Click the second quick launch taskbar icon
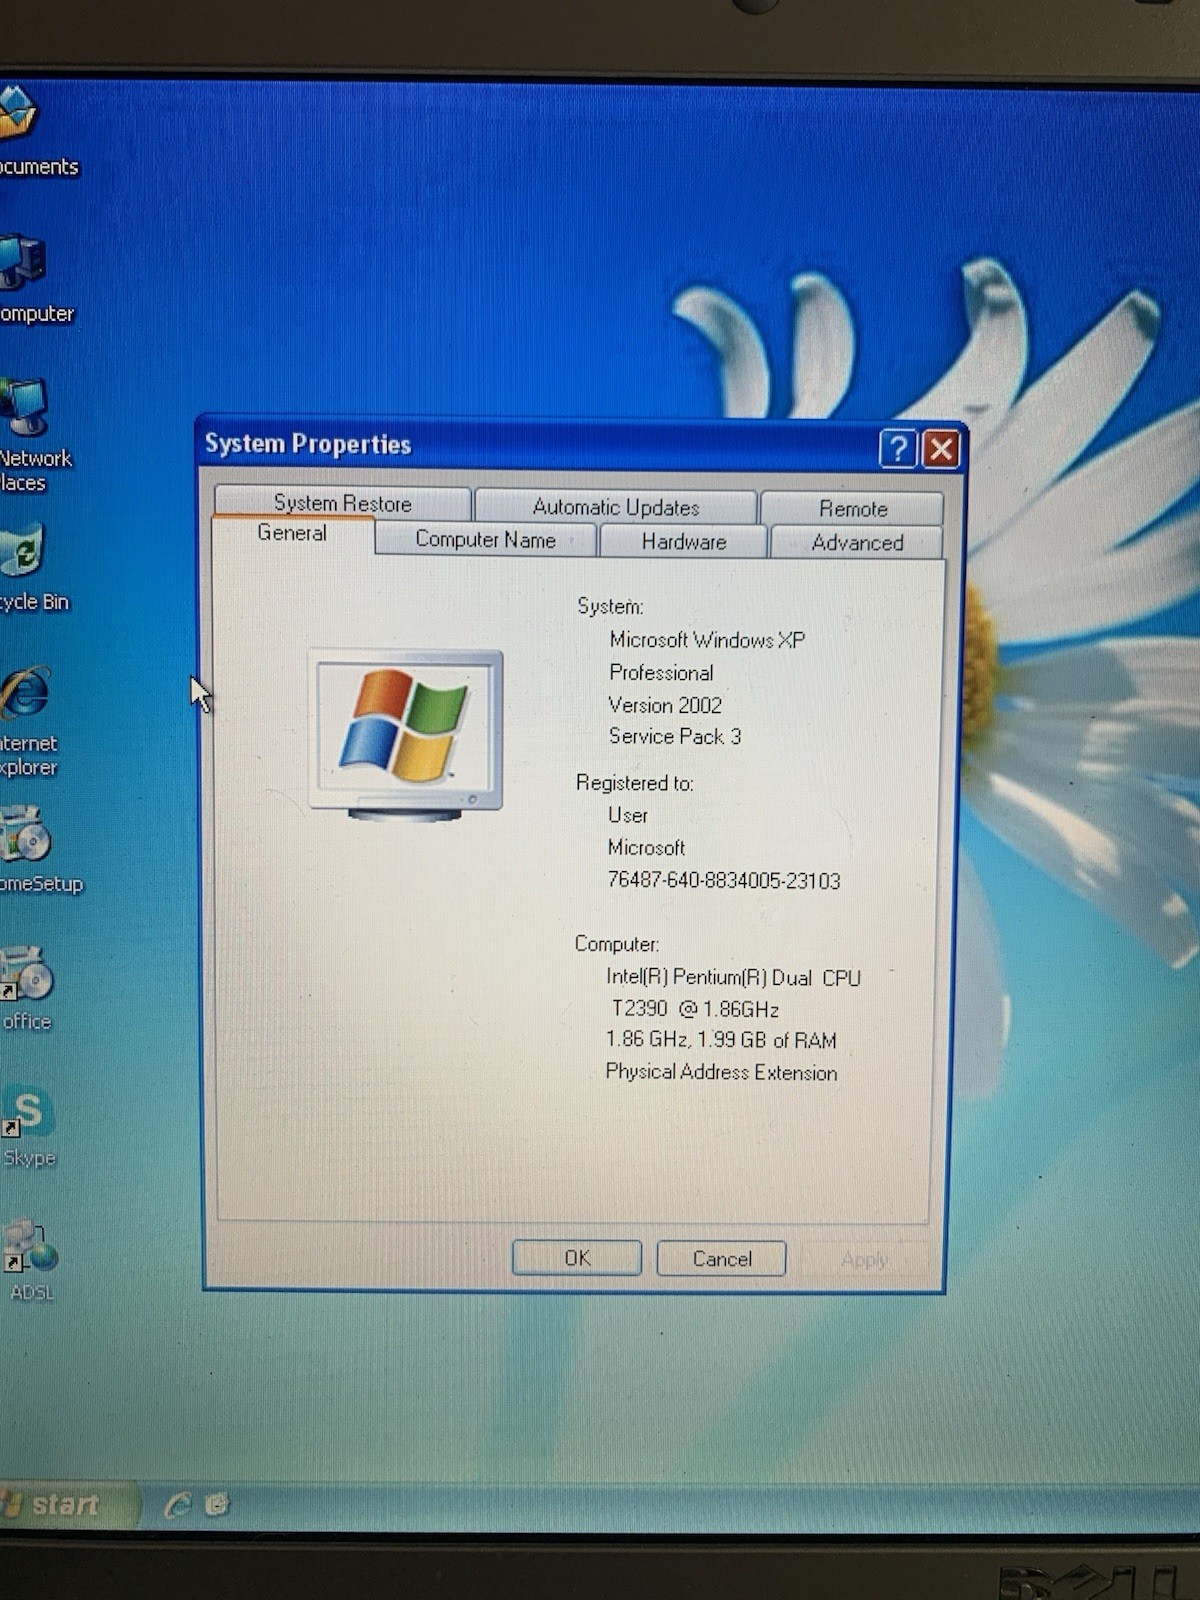This screenshot has height=1600, width=1200. click(x=217, y=1503)
